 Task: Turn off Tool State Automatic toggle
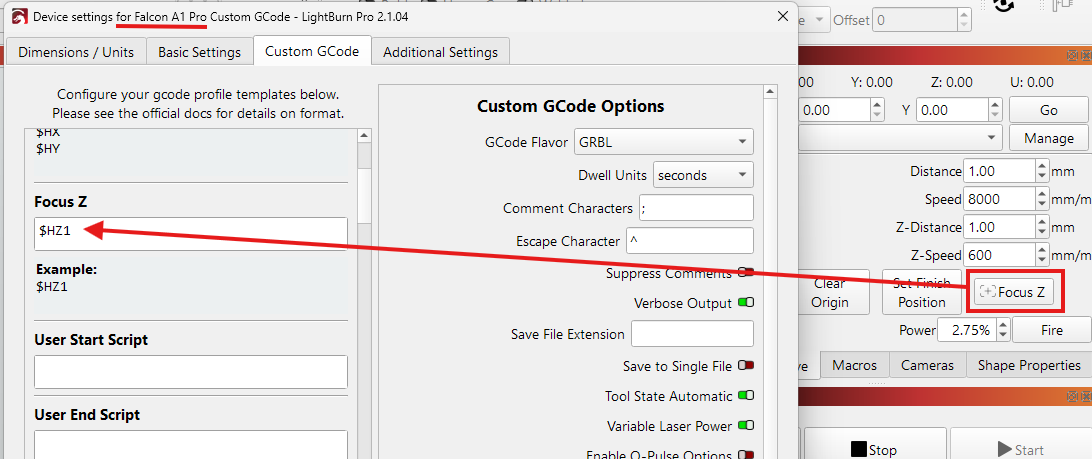pyautogui.click(x=746, y=396)
